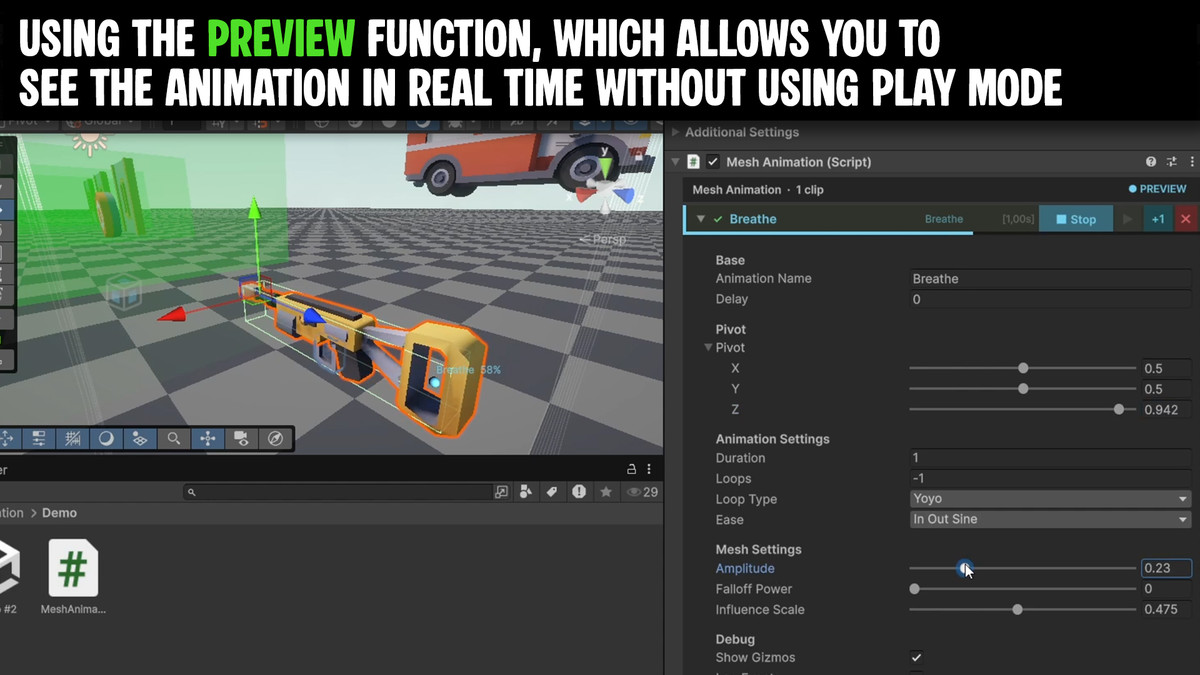Click the Pivot Z slider handle

(x=1119, y=409)
